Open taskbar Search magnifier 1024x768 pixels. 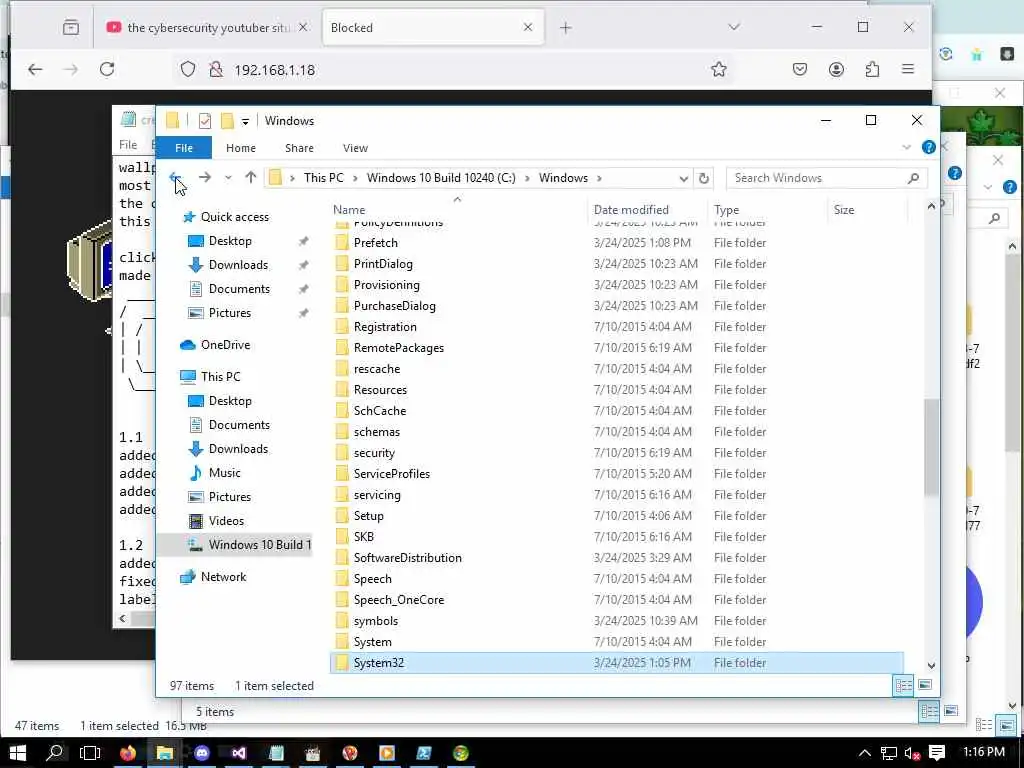[55, 753]
